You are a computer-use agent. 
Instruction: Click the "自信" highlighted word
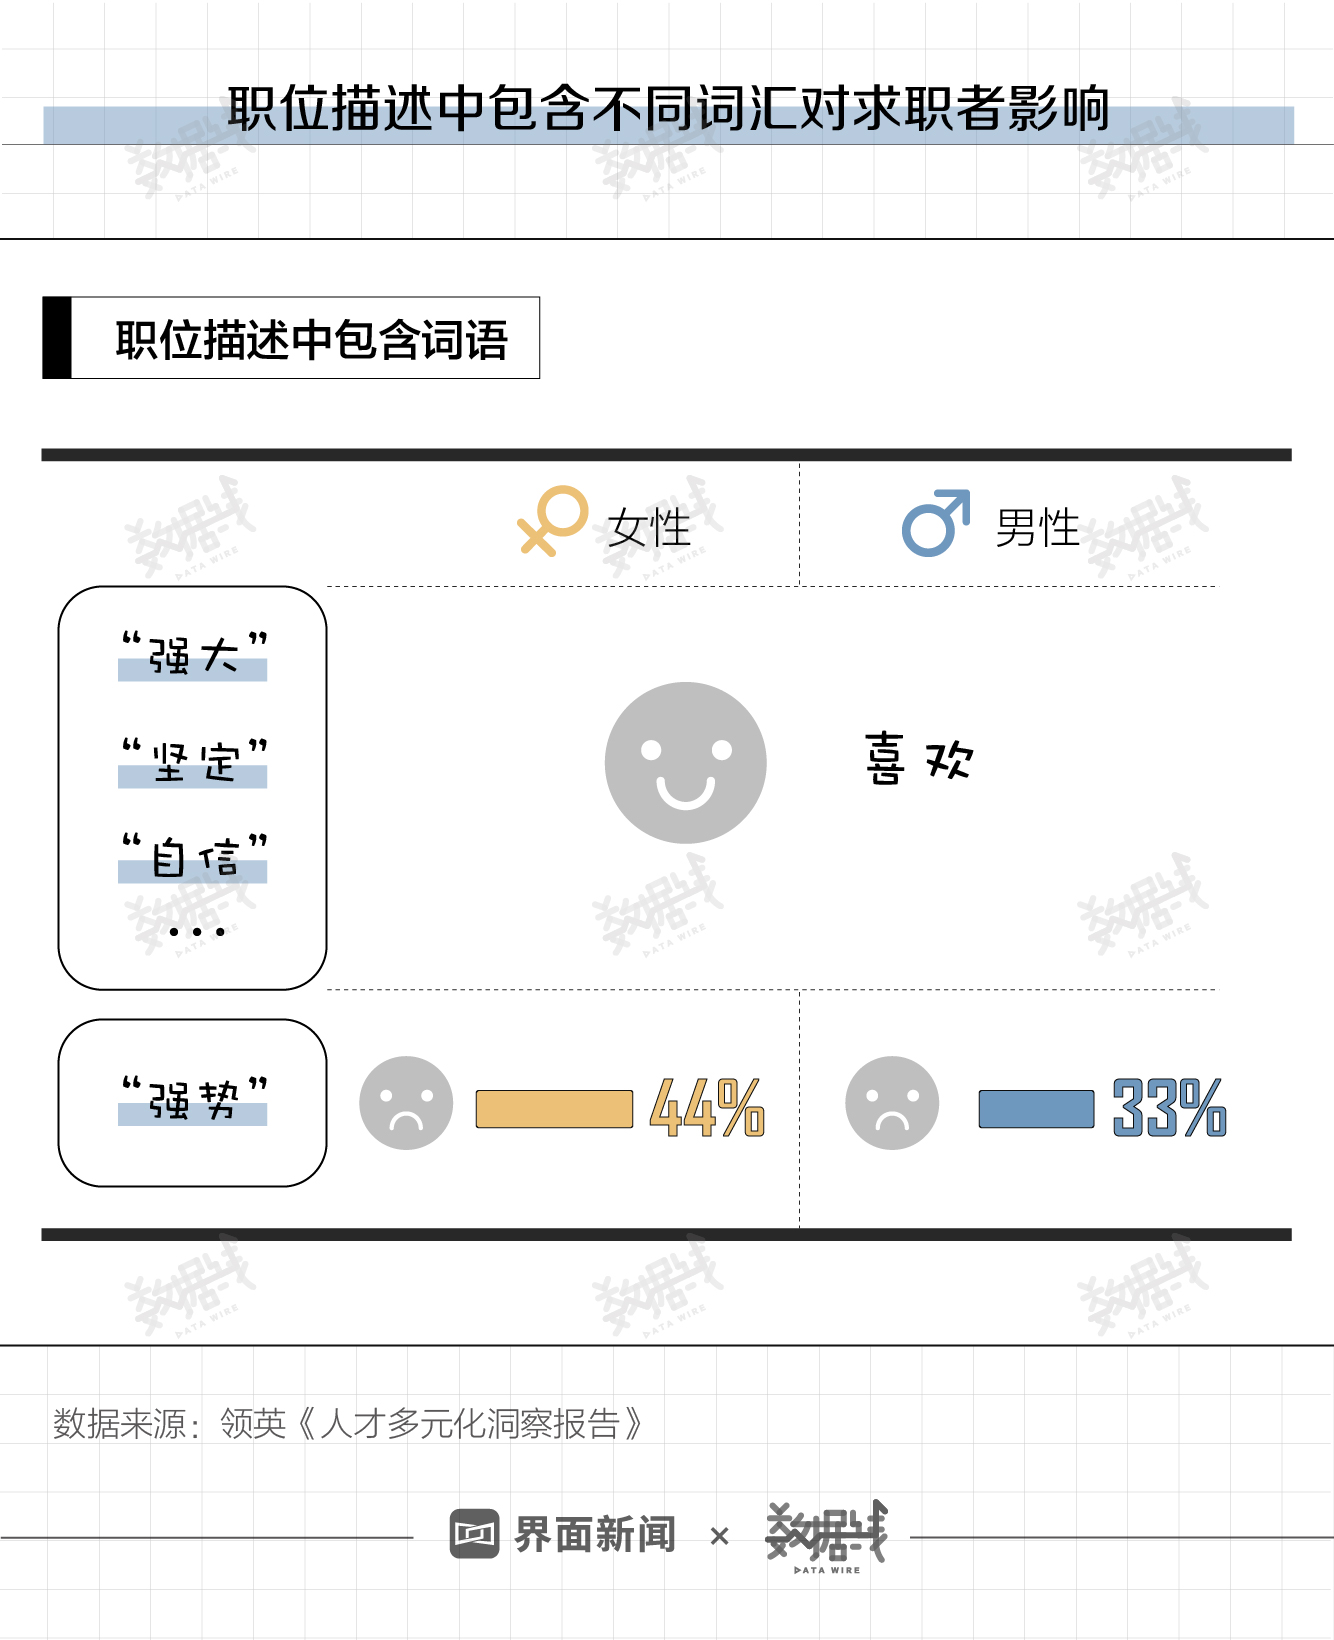[x=193, y=858]
